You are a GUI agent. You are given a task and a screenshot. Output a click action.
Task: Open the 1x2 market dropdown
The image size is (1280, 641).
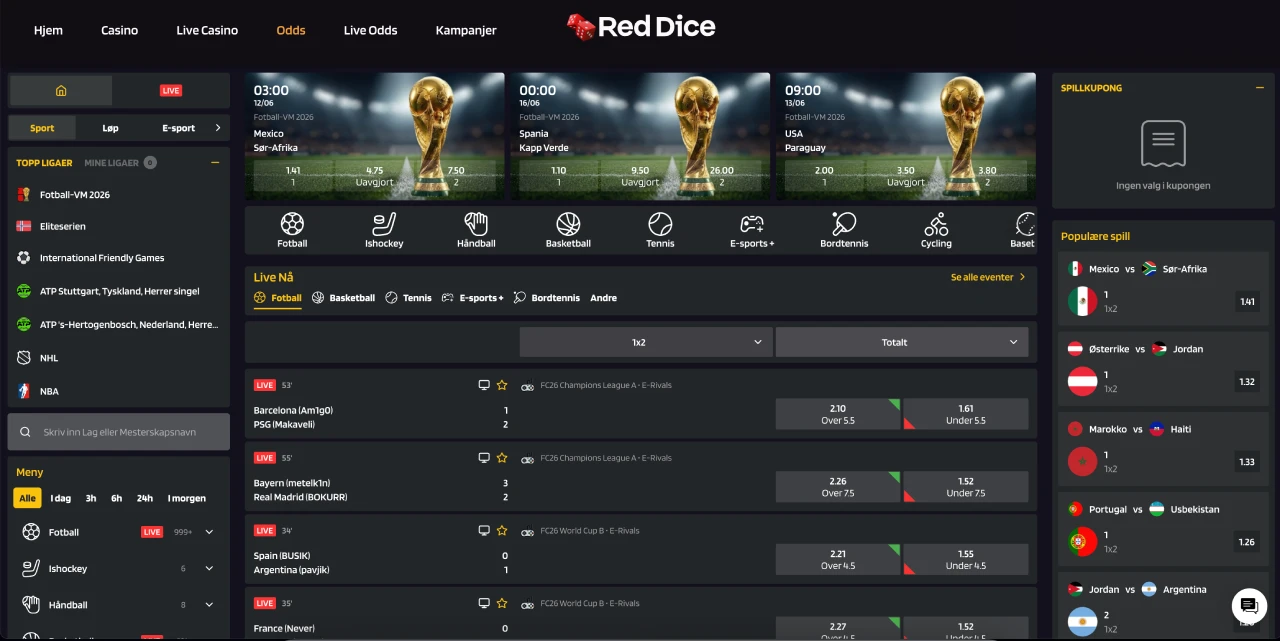(x=646, y=342)
